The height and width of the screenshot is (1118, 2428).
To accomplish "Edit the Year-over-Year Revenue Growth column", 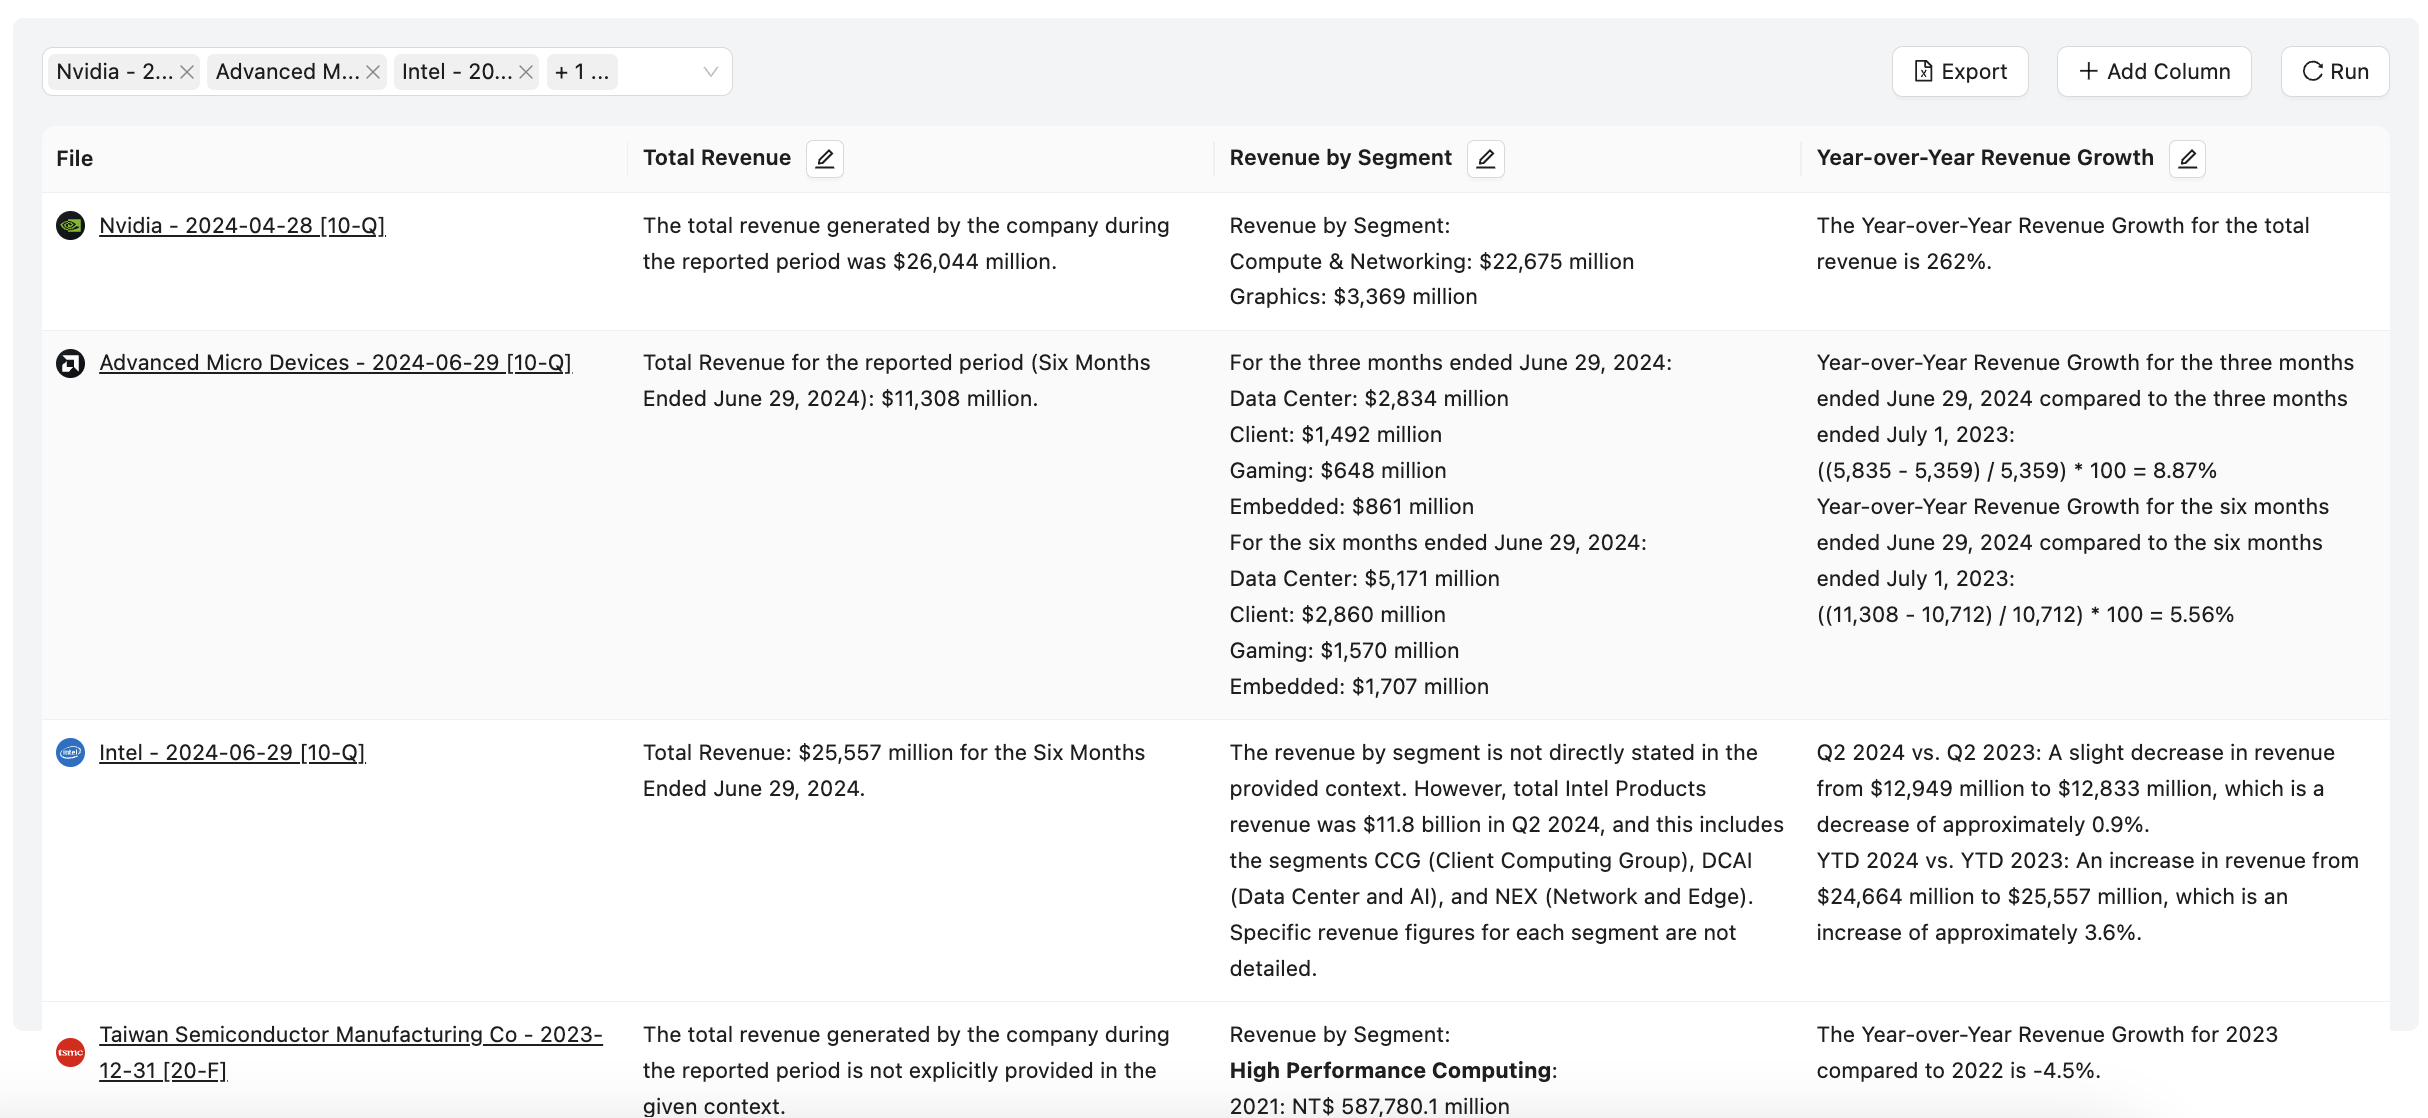I will (x=2187, y=158).
